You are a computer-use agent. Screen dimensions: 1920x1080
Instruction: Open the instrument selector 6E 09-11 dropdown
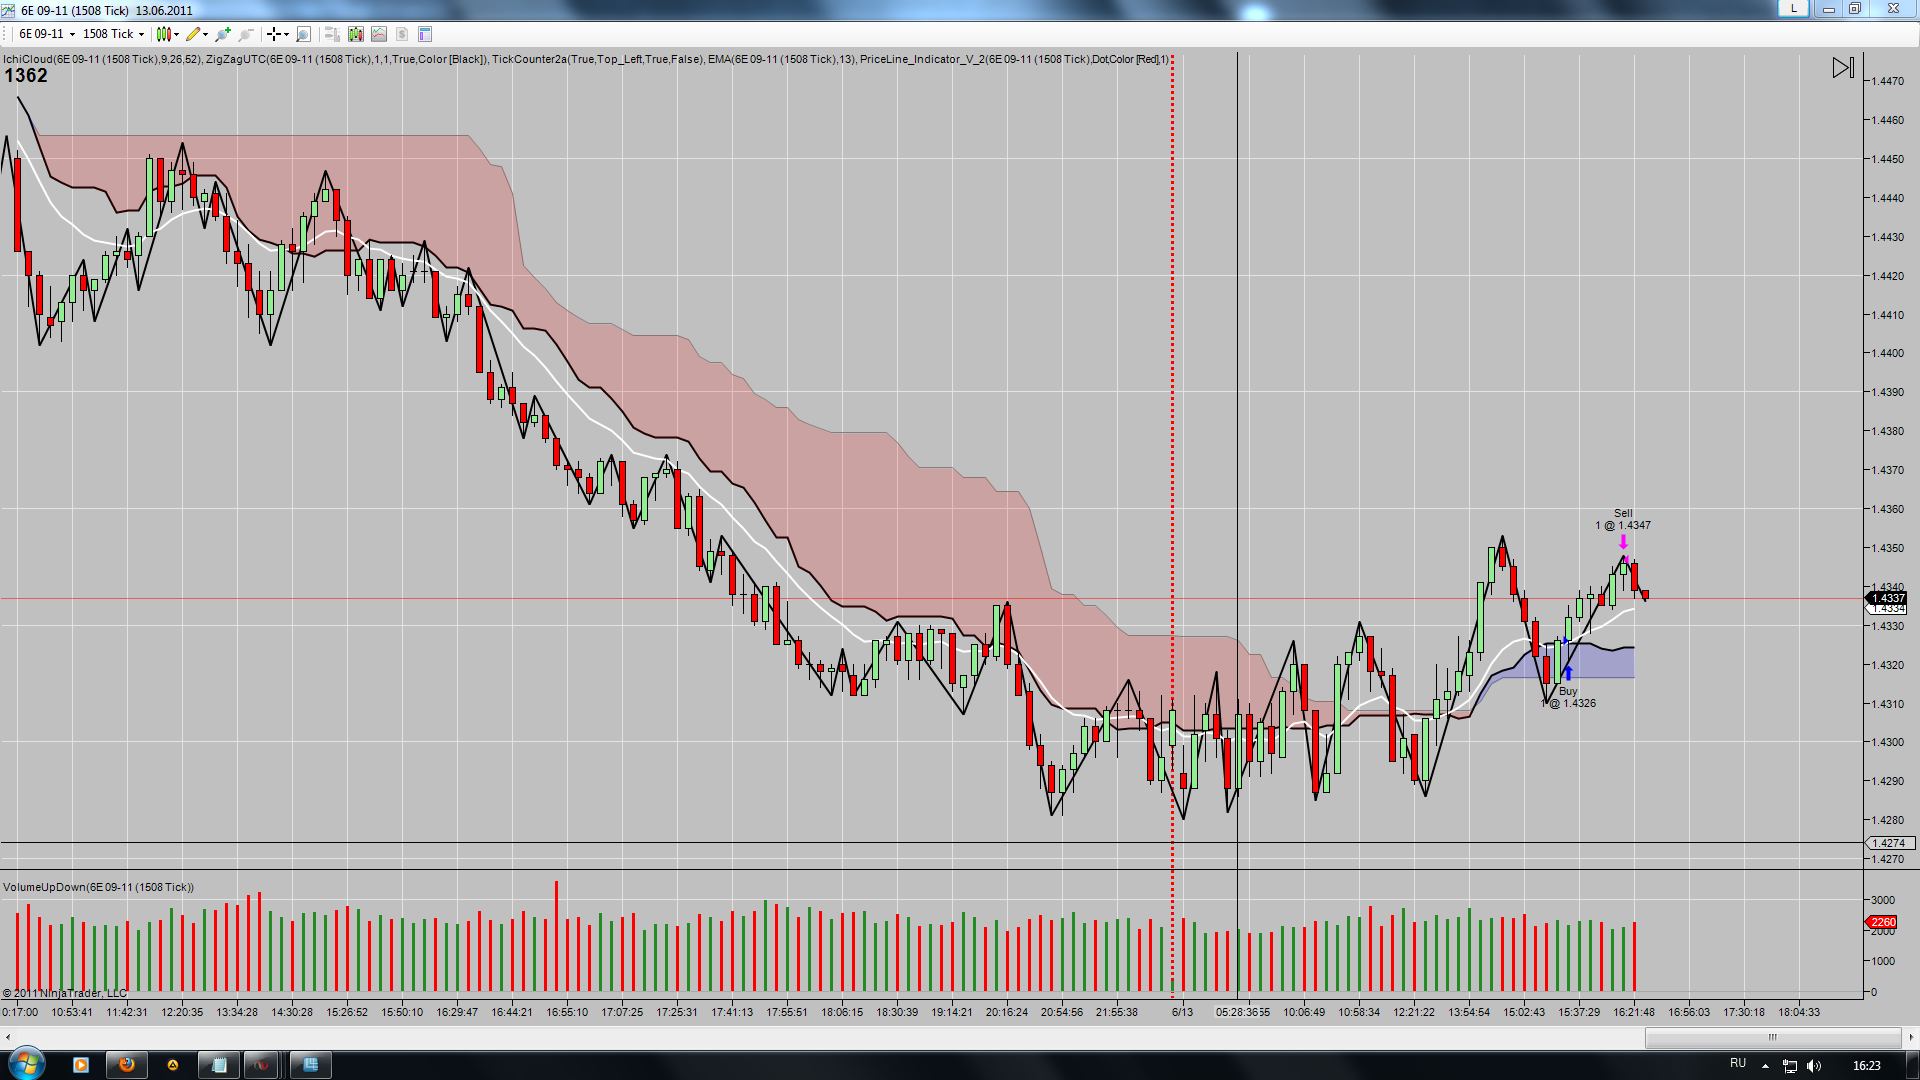47,34
